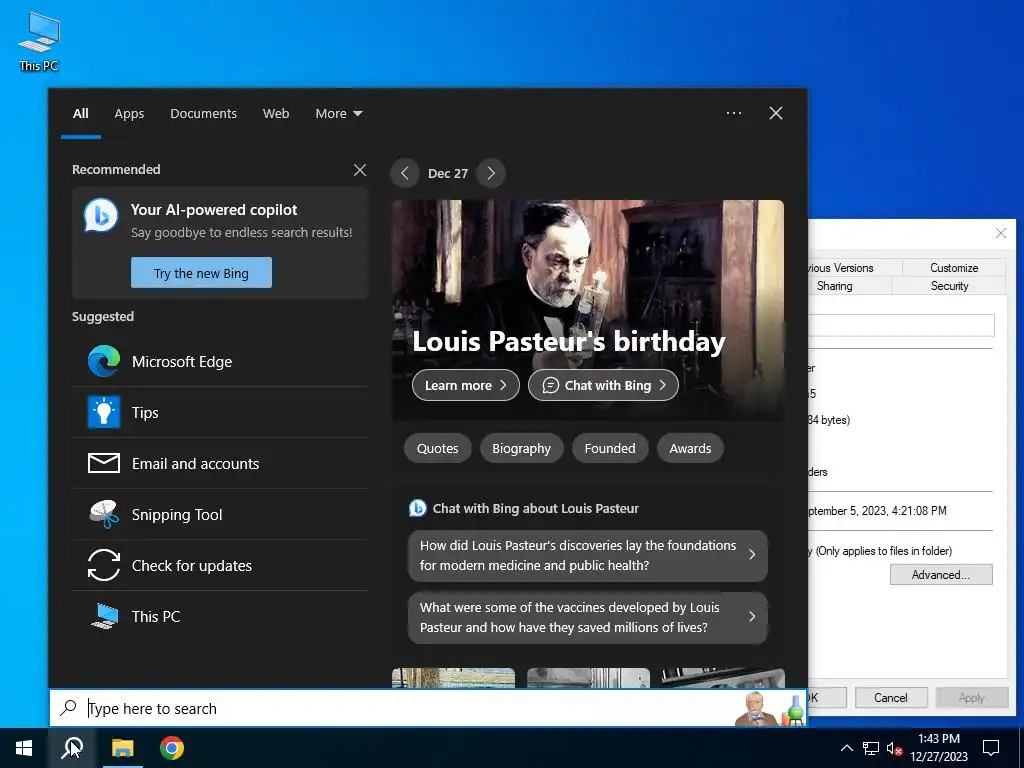1024x768 pixels.
Task: Click the network status tray icon
Action: (871, 748)
